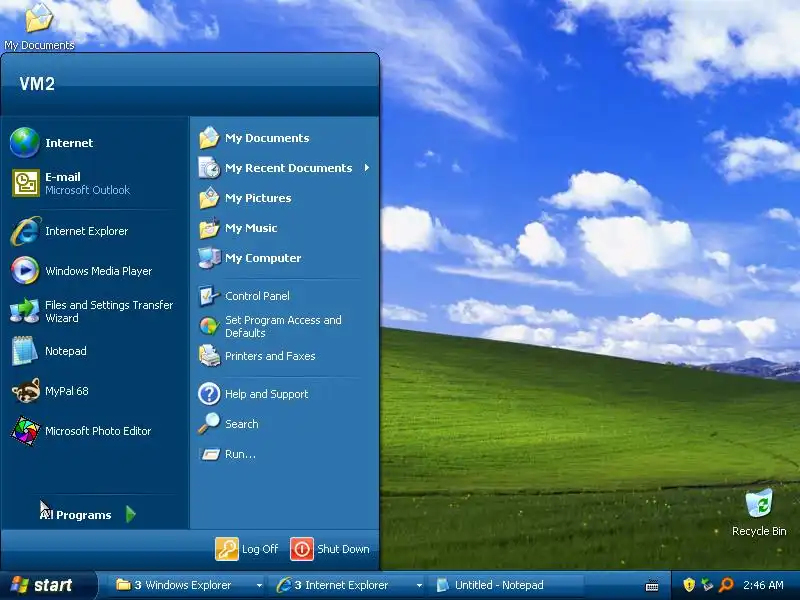This screenshot has height=600, width=800.
Task: Expand the My Recent Documents submenu arrow
Action: click(x=367, y=168)
